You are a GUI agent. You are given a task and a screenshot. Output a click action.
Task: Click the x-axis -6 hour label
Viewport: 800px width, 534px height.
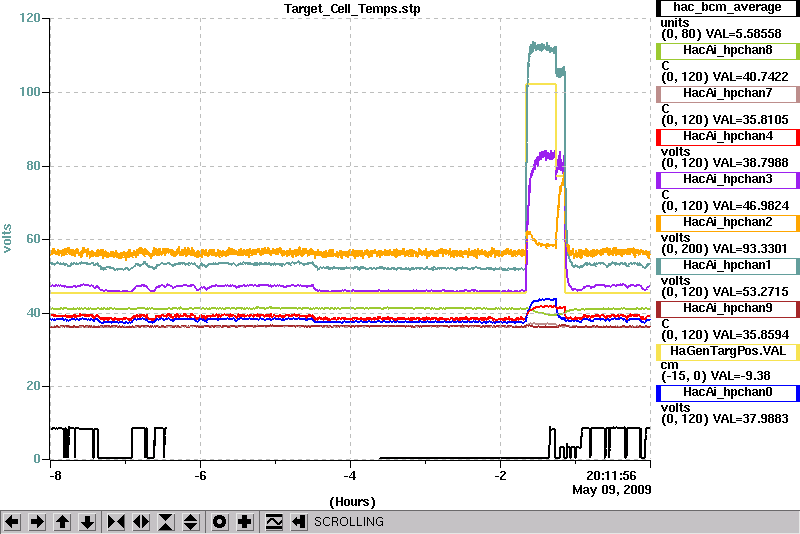coord(200,476)
